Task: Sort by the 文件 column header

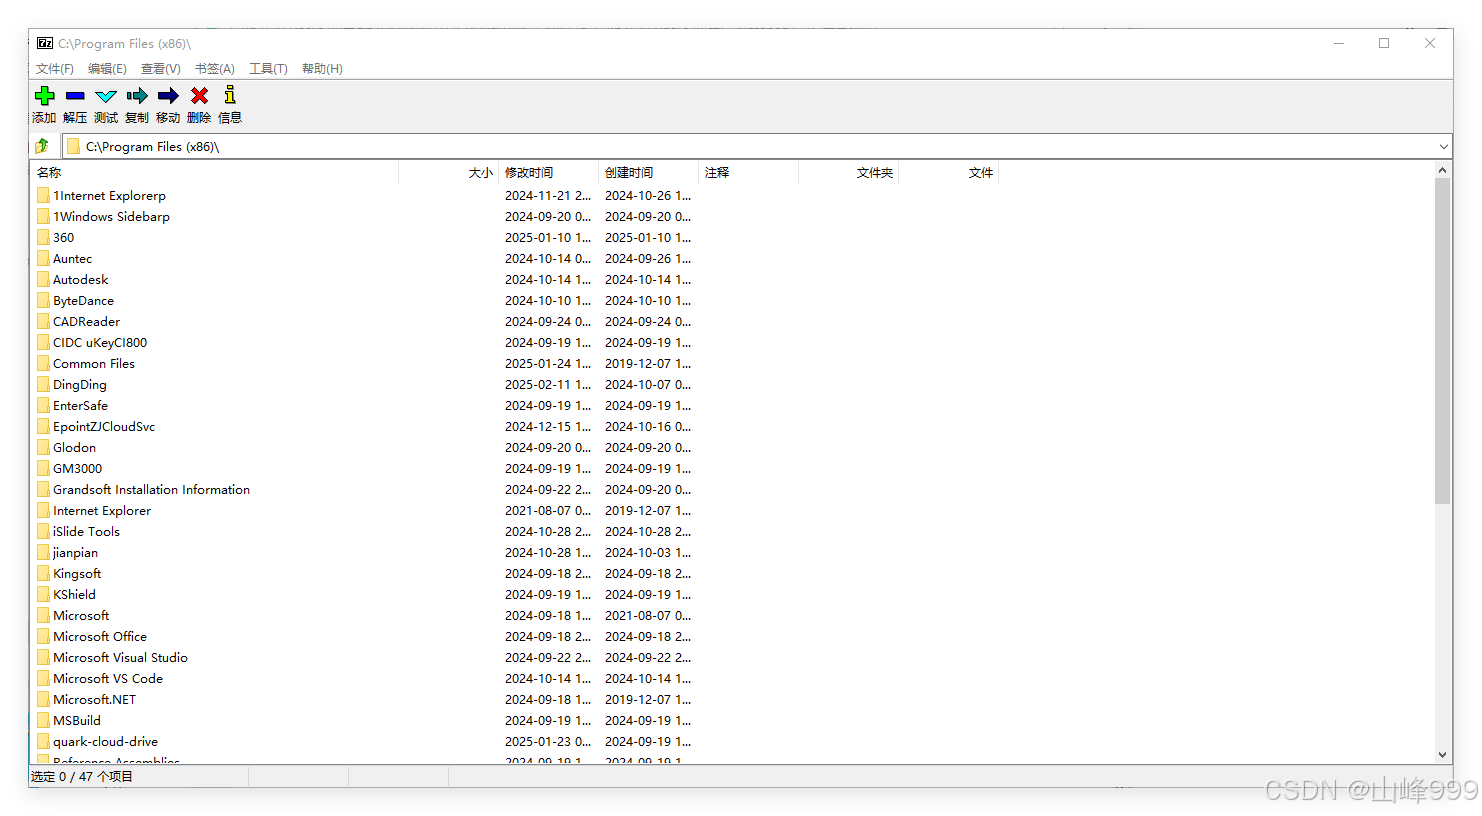Action: pos(949,173)
